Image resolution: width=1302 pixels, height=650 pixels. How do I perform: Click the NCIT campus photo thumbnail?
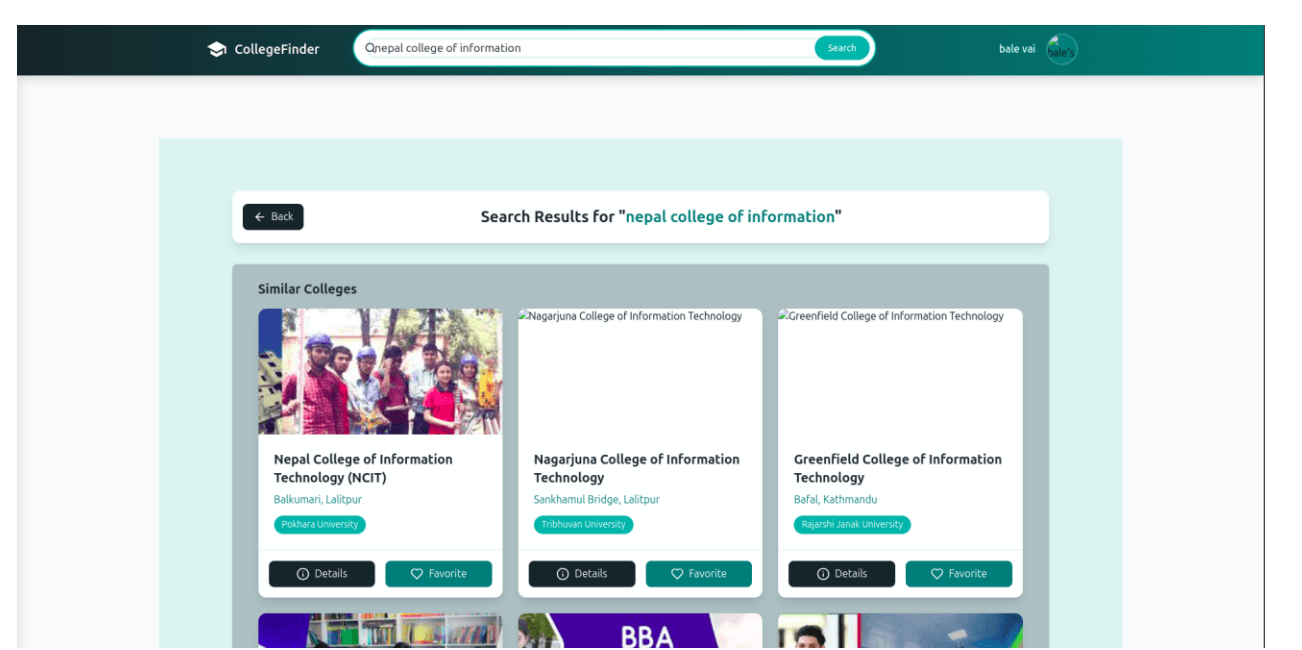point(380,371)
